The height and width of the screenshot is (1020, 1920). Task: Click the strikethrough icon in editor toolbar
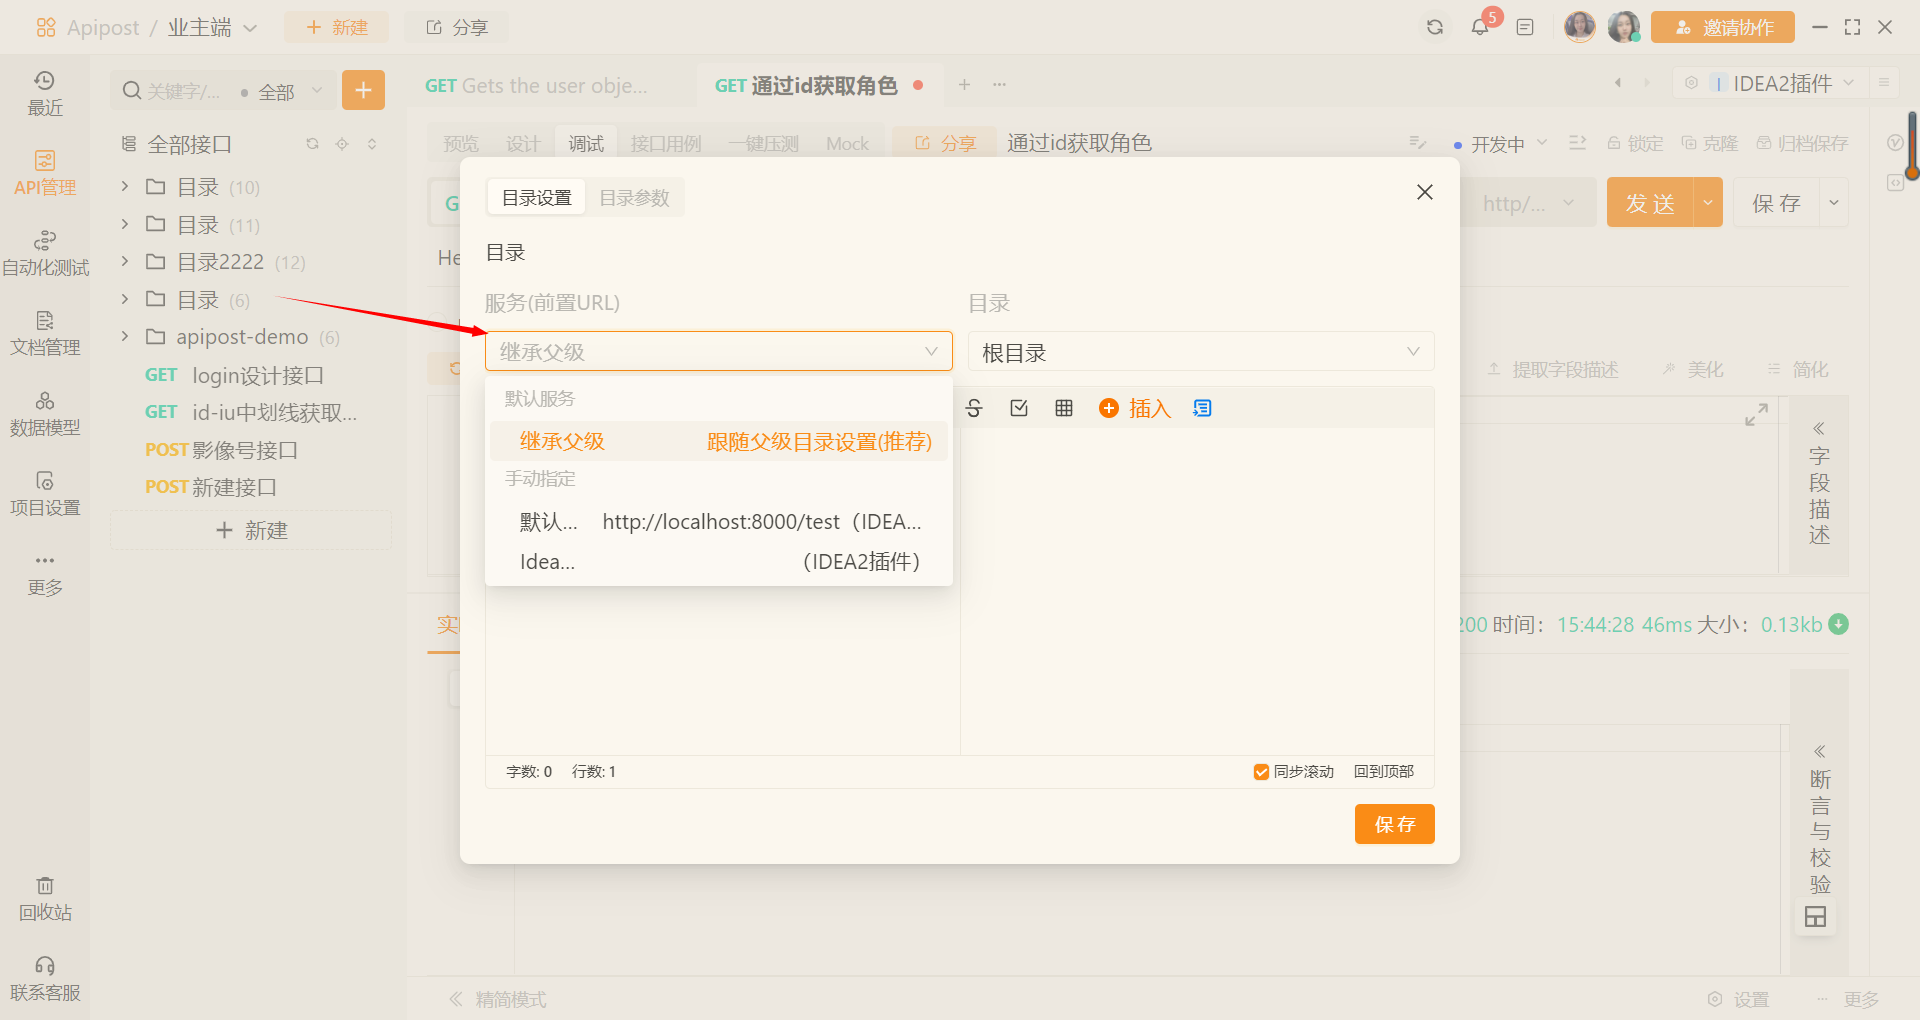point(974,408)
